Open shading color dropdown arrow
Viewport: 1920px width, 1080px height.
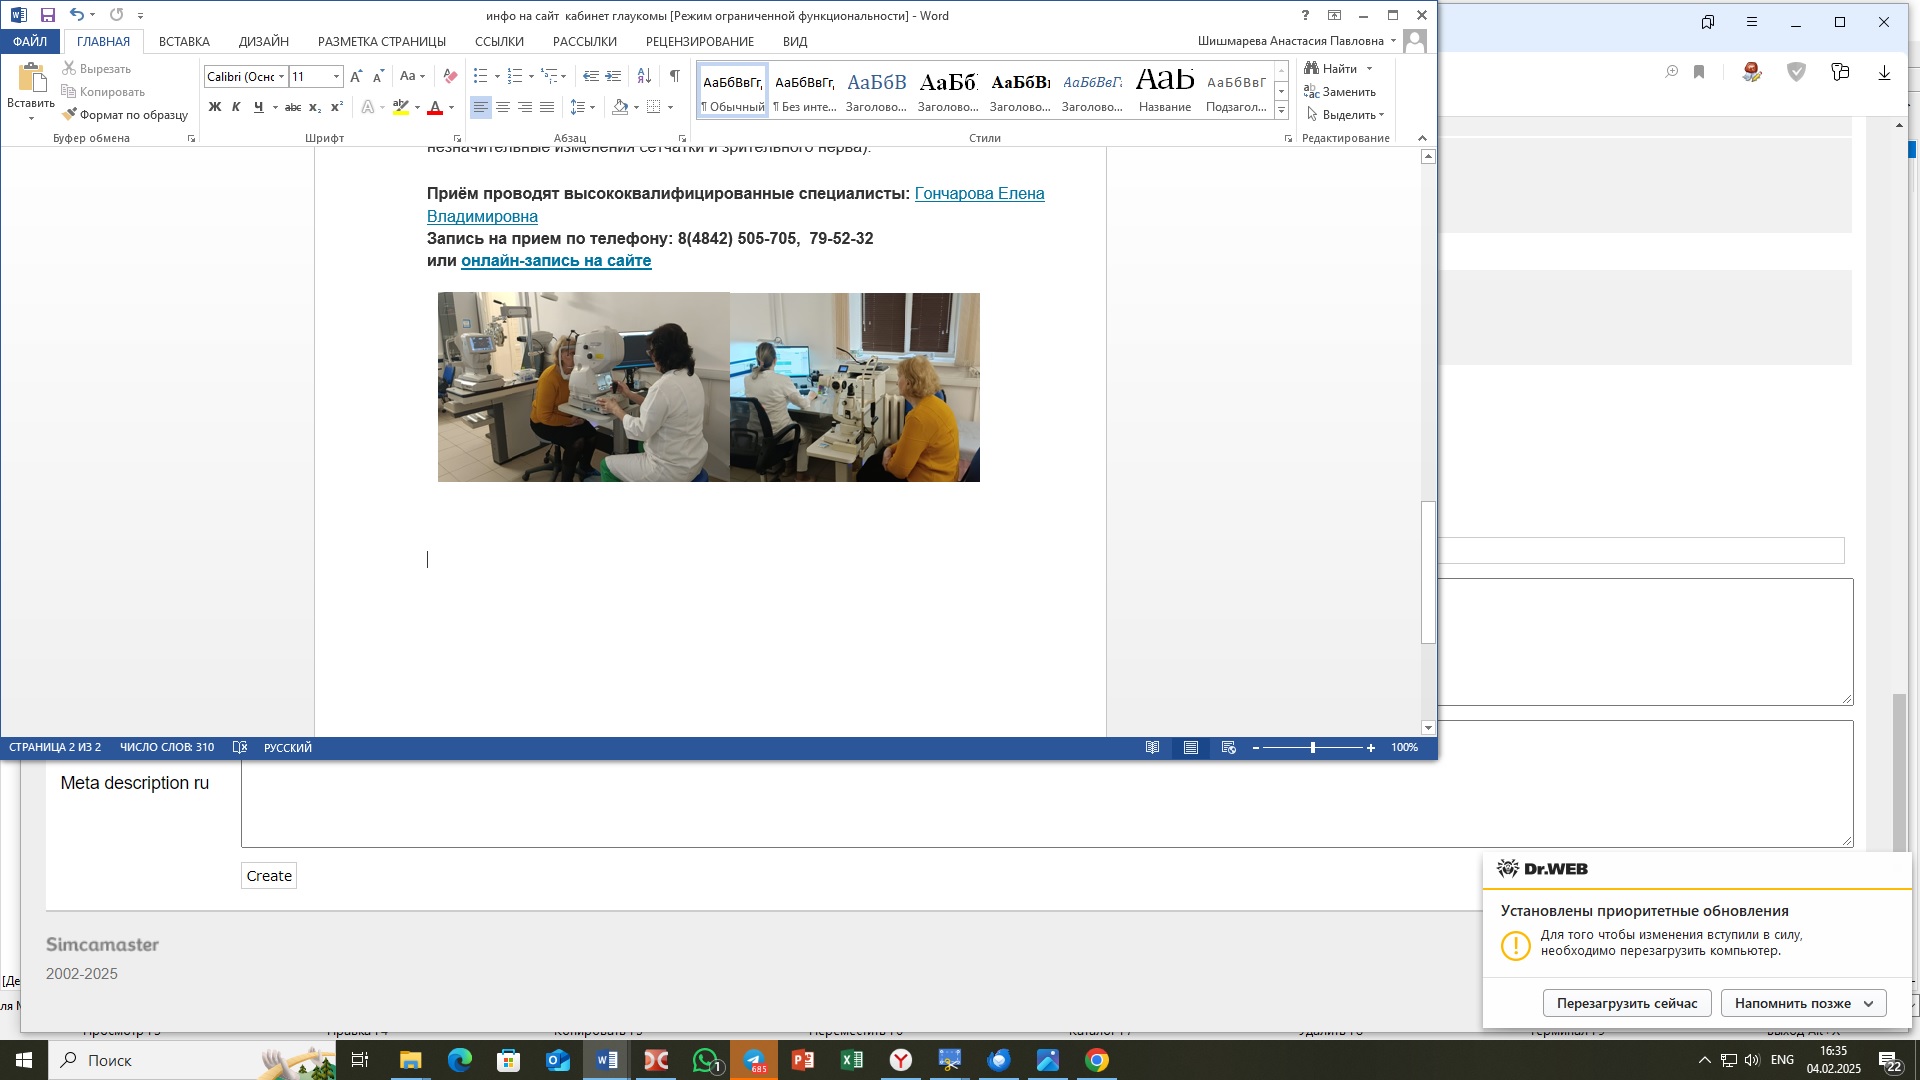pos(636,107)
